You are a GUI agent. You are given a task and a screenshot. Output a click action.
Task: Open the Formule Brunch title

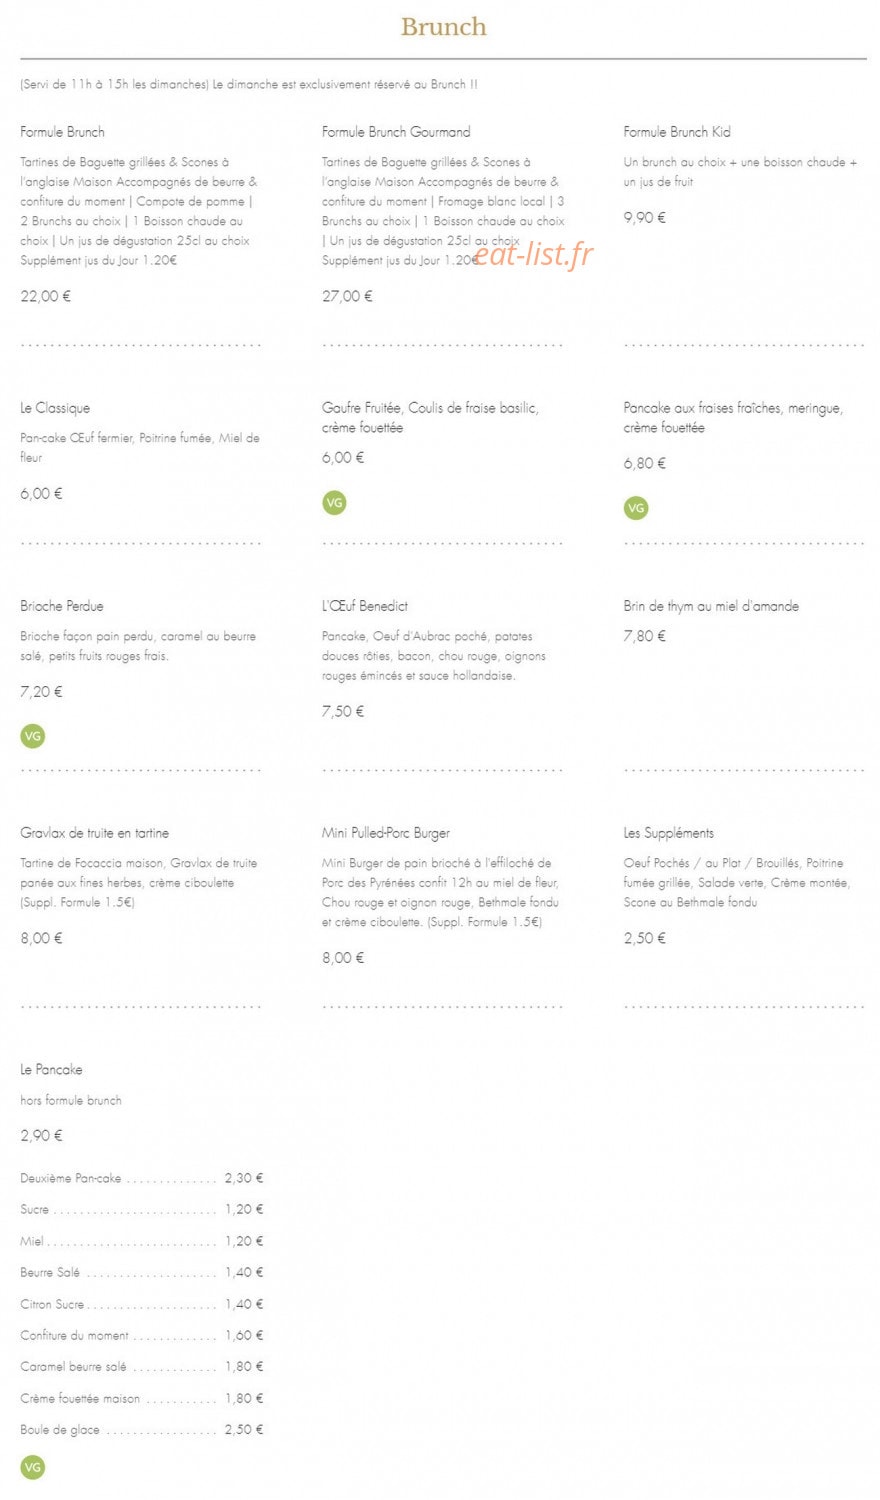click(62, 132)
